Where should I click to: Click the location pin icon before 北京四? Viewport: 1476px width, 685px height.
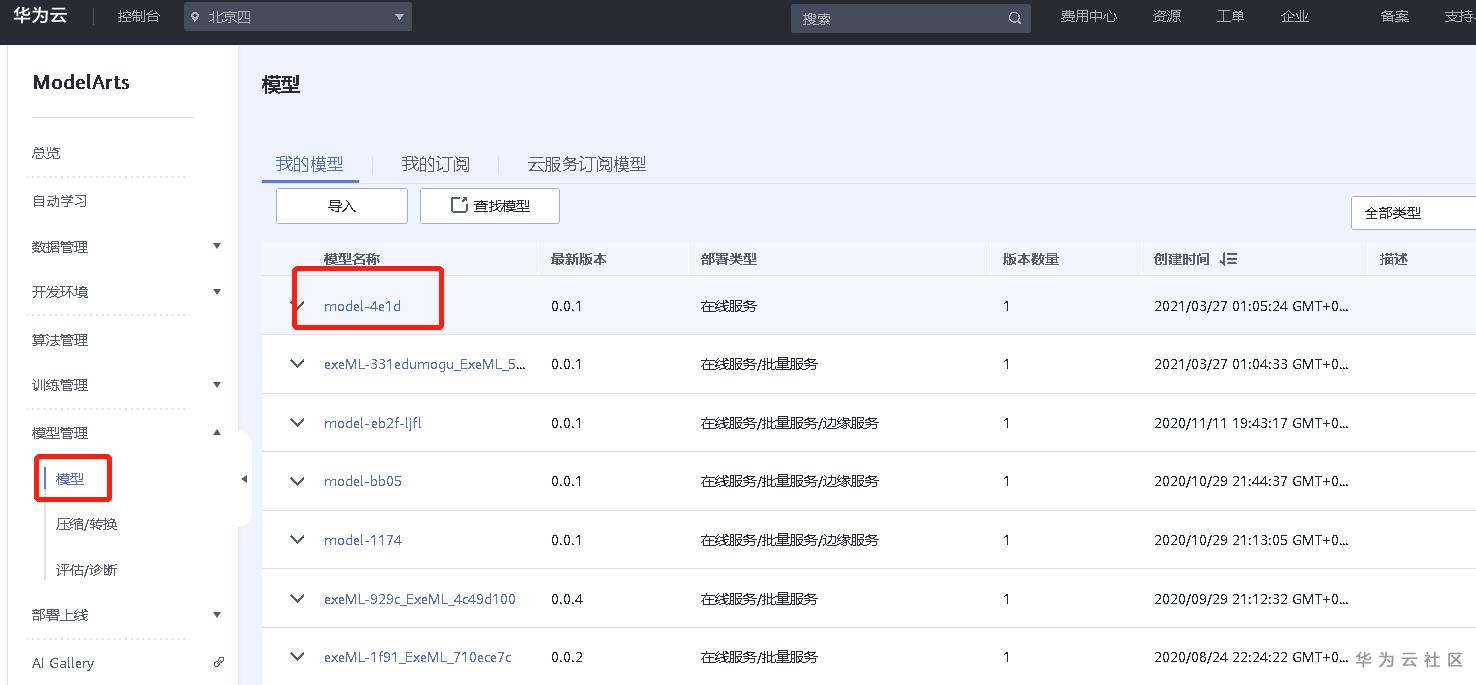pos(194,16)
